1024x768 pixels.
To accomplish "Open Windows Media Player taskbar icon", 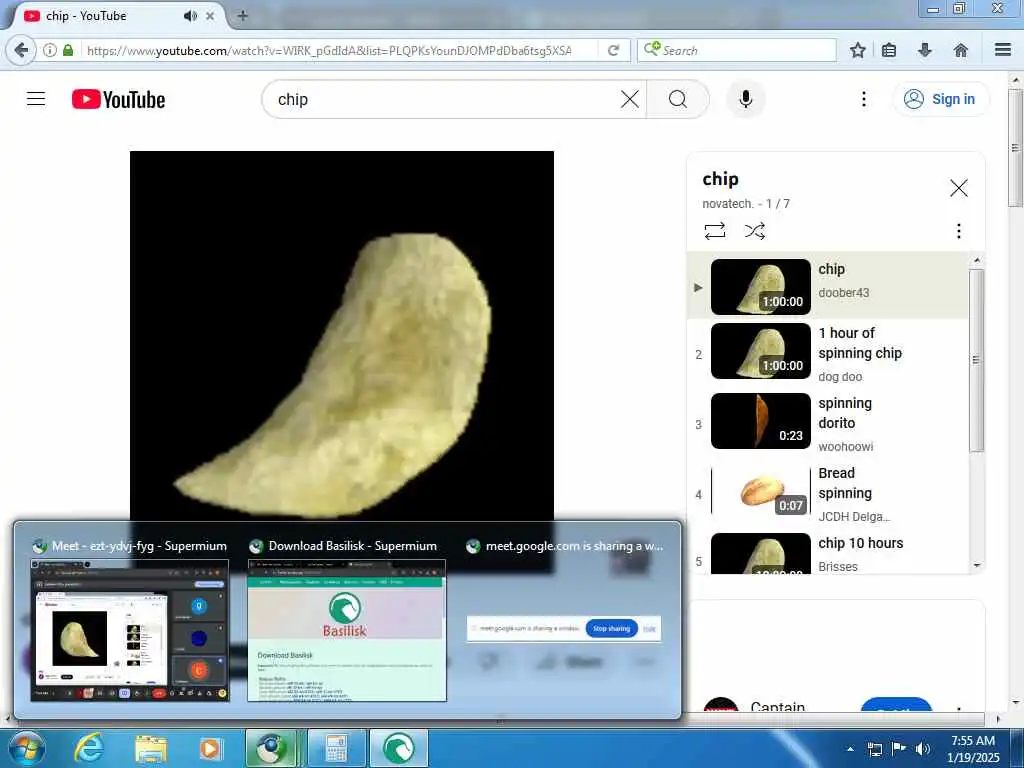I will 210,748.
